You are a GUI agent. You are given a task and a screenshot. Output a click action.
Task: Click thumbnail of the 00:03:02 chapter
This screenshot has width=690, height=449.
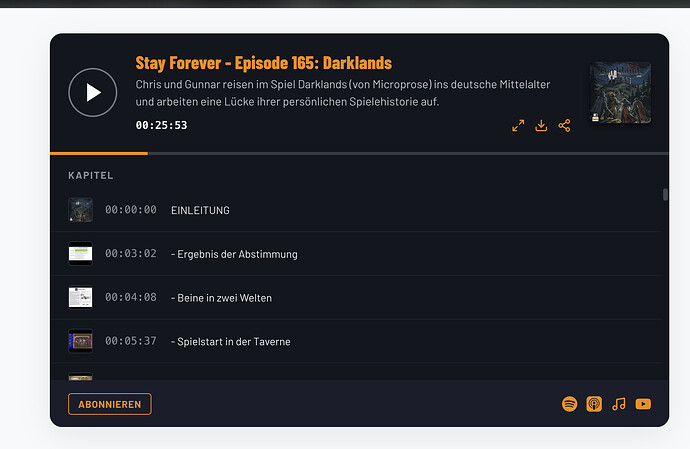coord(81,254)
